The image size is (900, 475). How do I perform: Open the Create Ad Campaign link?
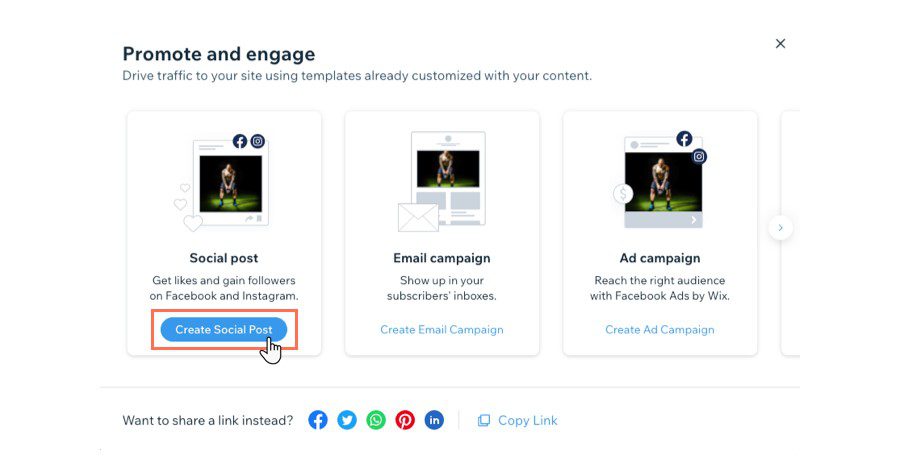pos(660,330)
